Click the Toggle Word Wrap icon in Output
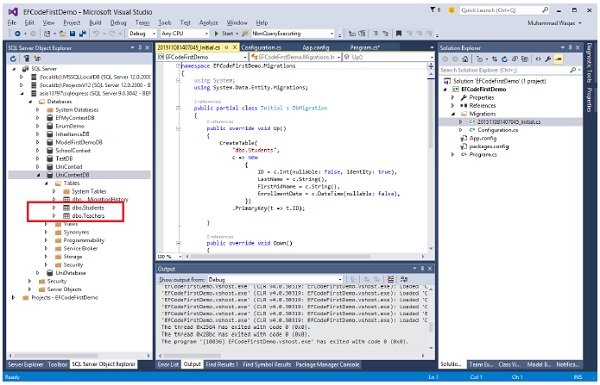 click(403, 279)
